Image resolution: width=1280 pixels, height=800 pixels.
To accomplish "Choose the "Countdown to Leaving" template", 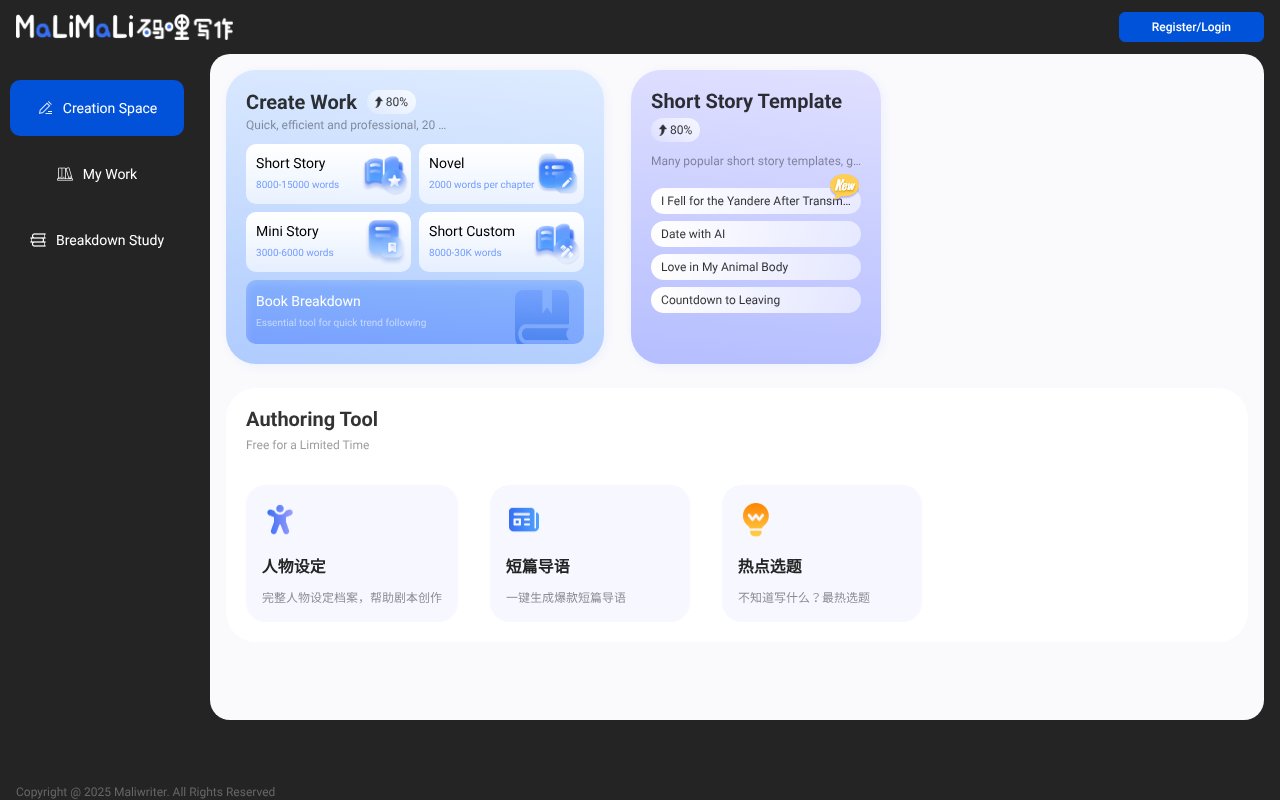I will point(756,300).
